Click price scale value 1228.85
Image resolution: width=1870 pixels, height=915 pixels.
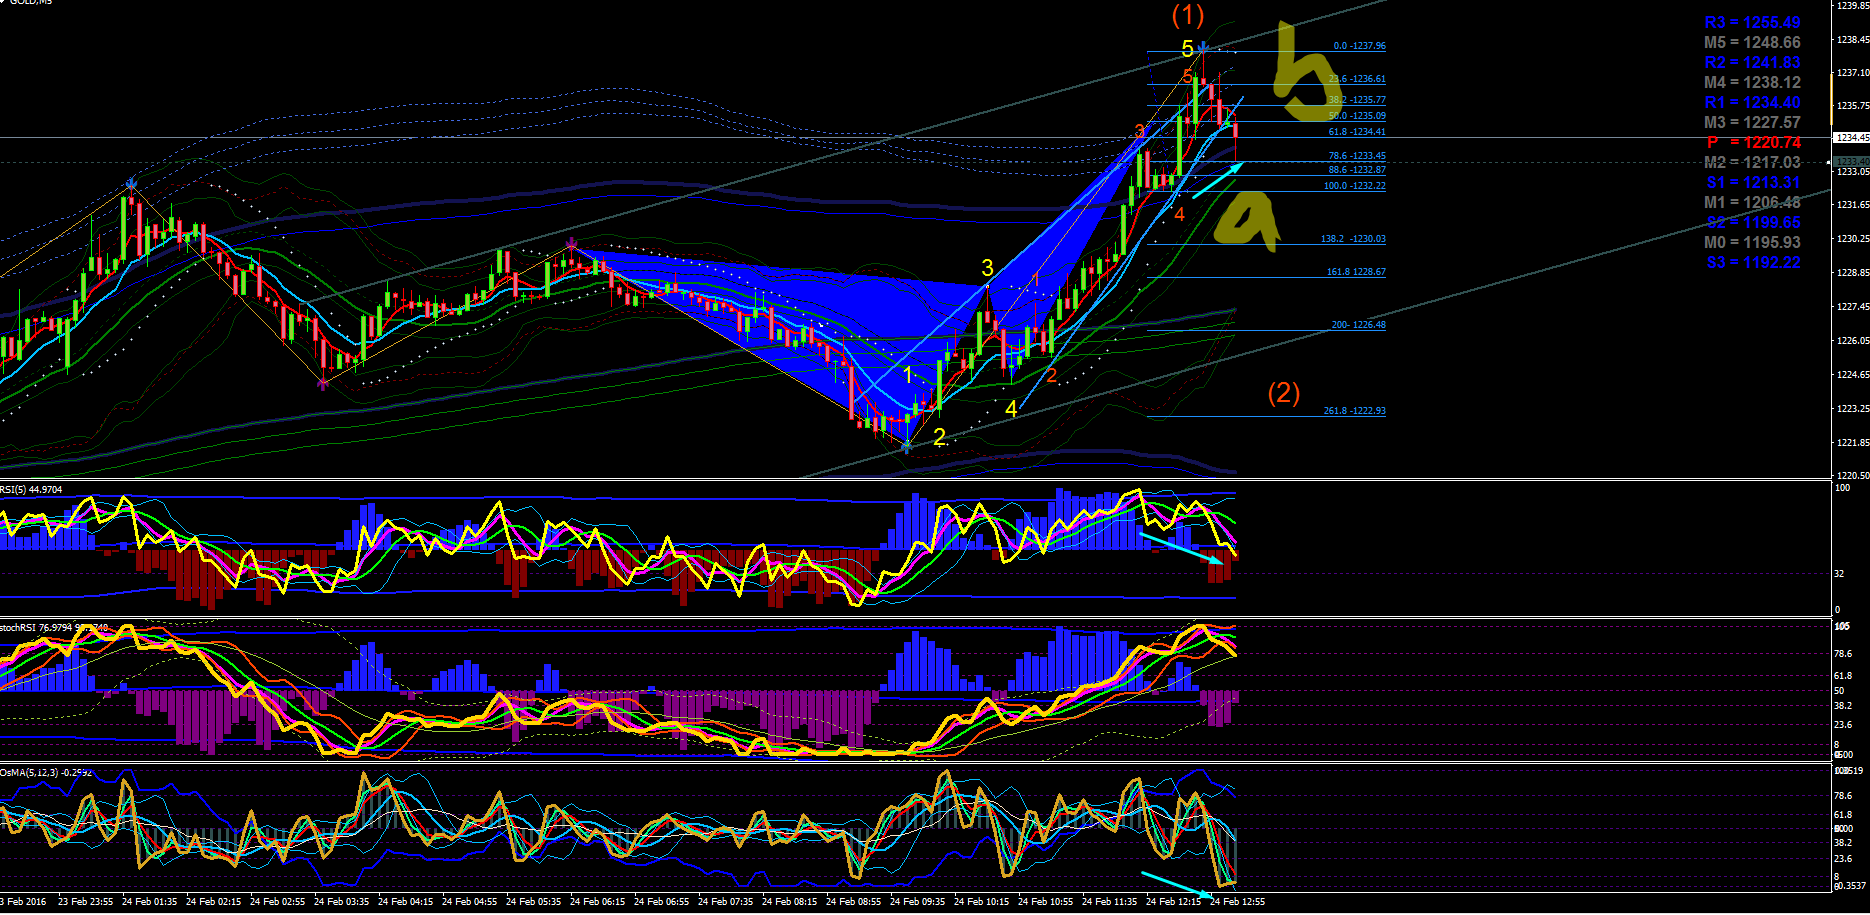(1852, 273)
